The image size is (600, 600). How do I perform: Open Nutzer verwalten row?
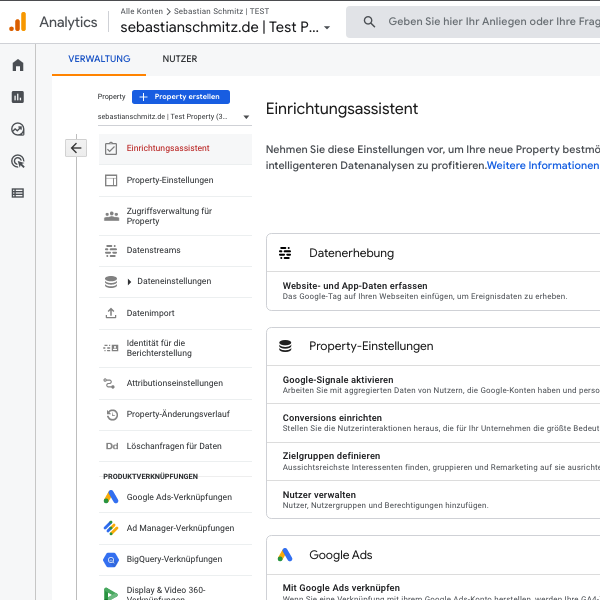pyautogui.click(x=433, y=499)
